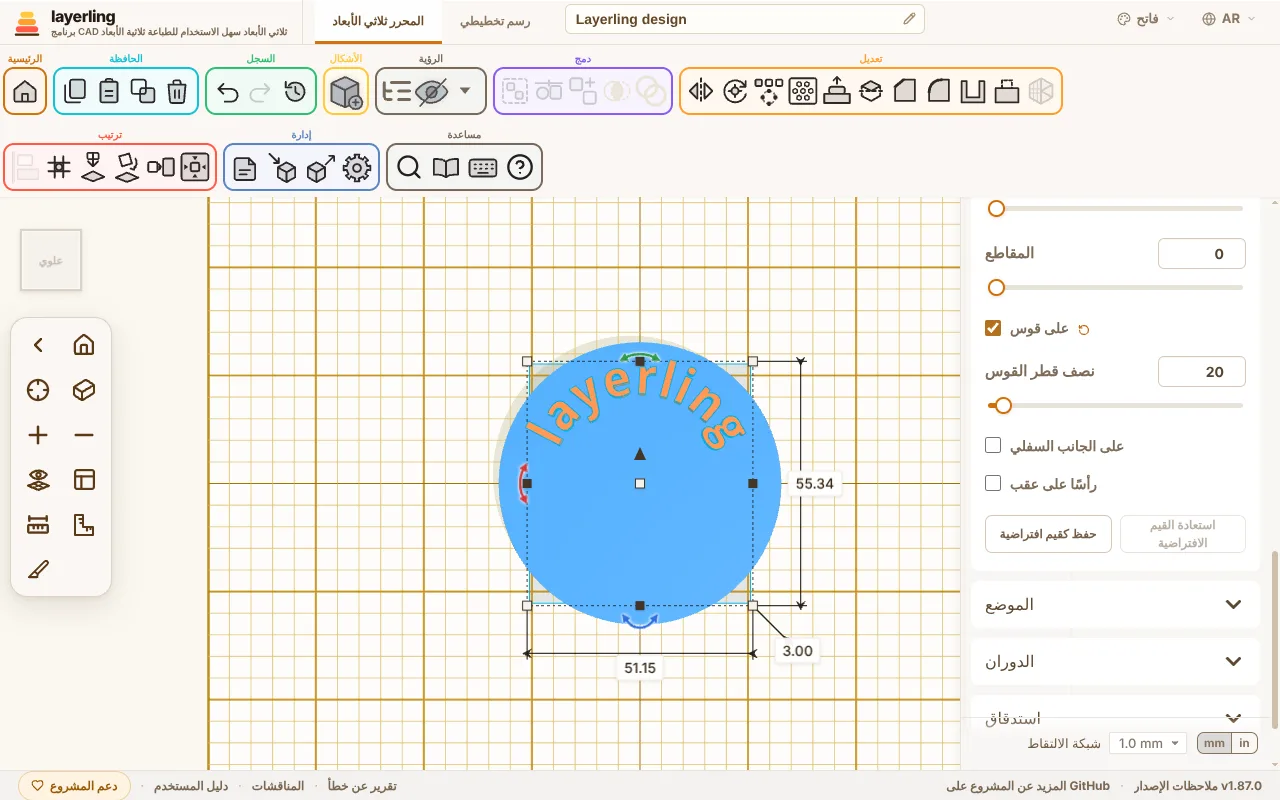Click the ruler measure tool in left panel
This screenshot has height=800, width=1280.
[38, 525]
